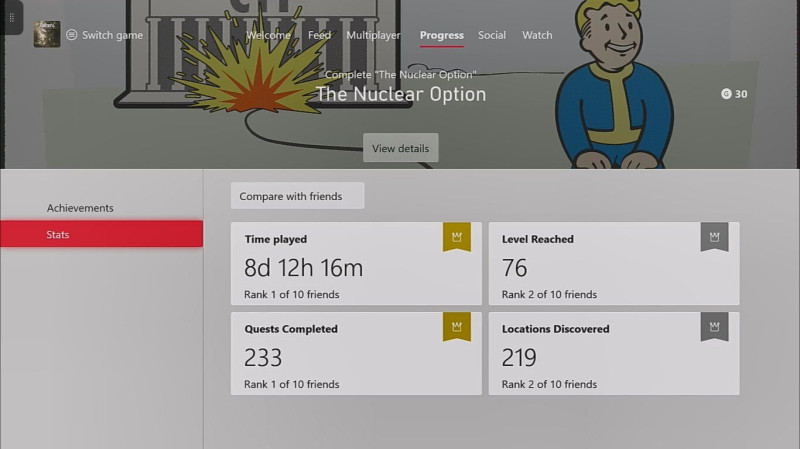The width and height of the screenshot is (800, 449).
Task: Click the Gamerscore G icon
Action: point(726,94)
